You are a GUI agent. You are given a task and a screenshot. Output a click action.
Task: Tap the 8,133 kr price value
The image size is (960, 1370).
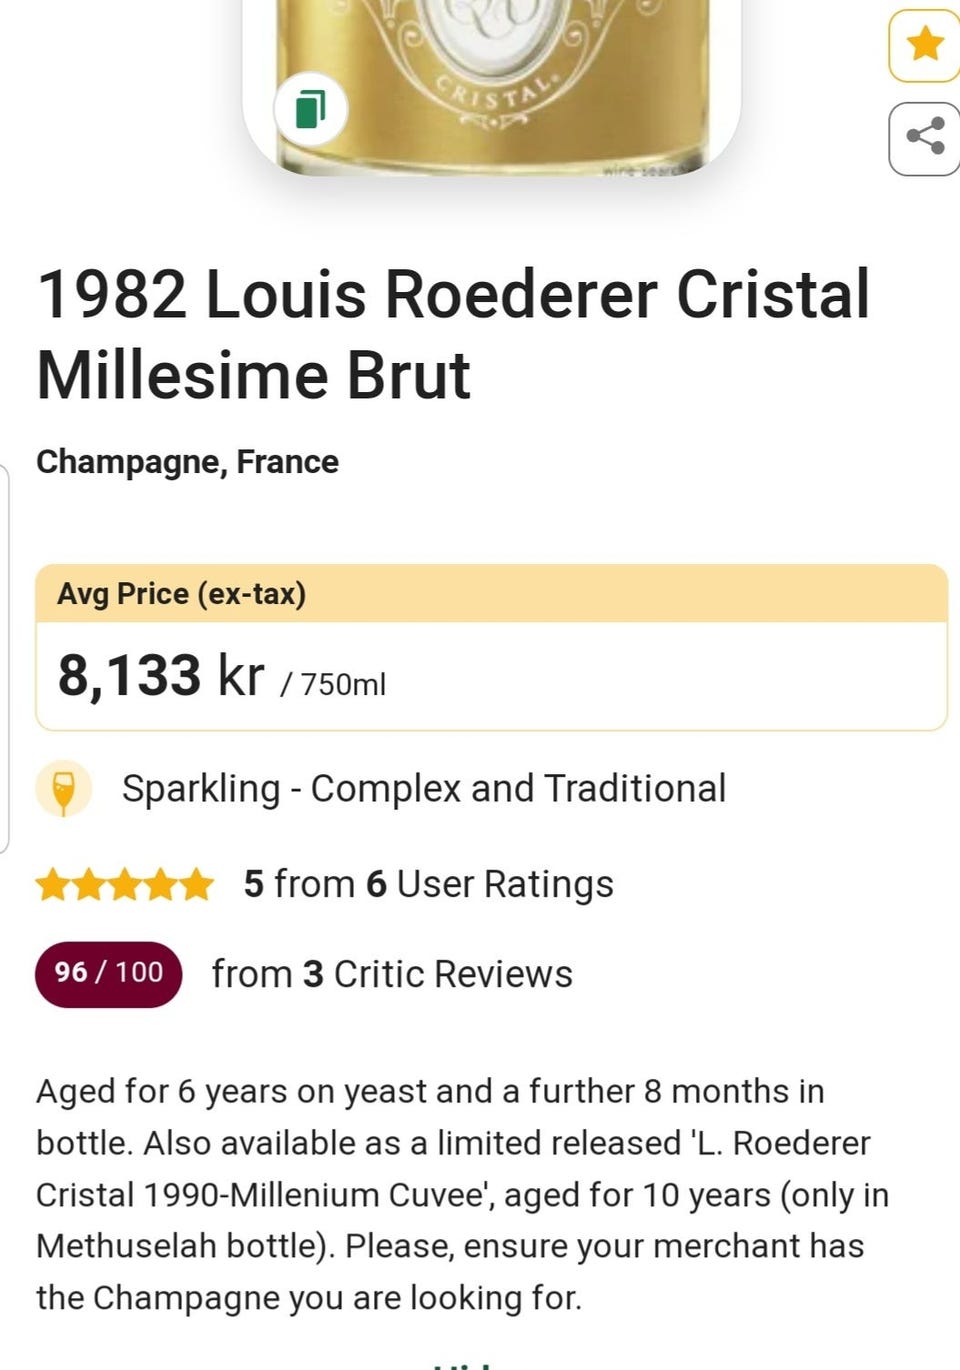pyautogui.click(x=161, y=676)
